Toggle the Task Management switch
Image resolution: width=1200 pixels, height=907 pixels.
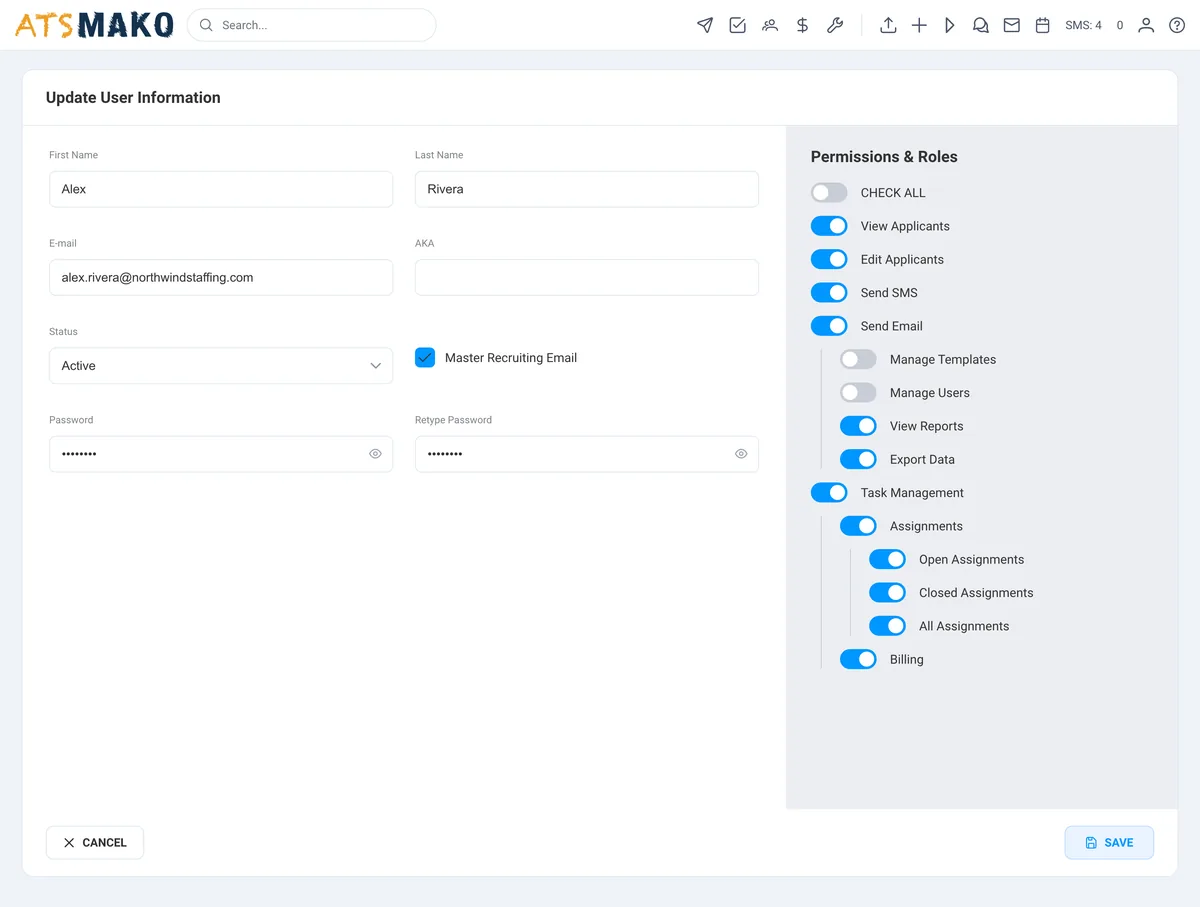point(829,493)
